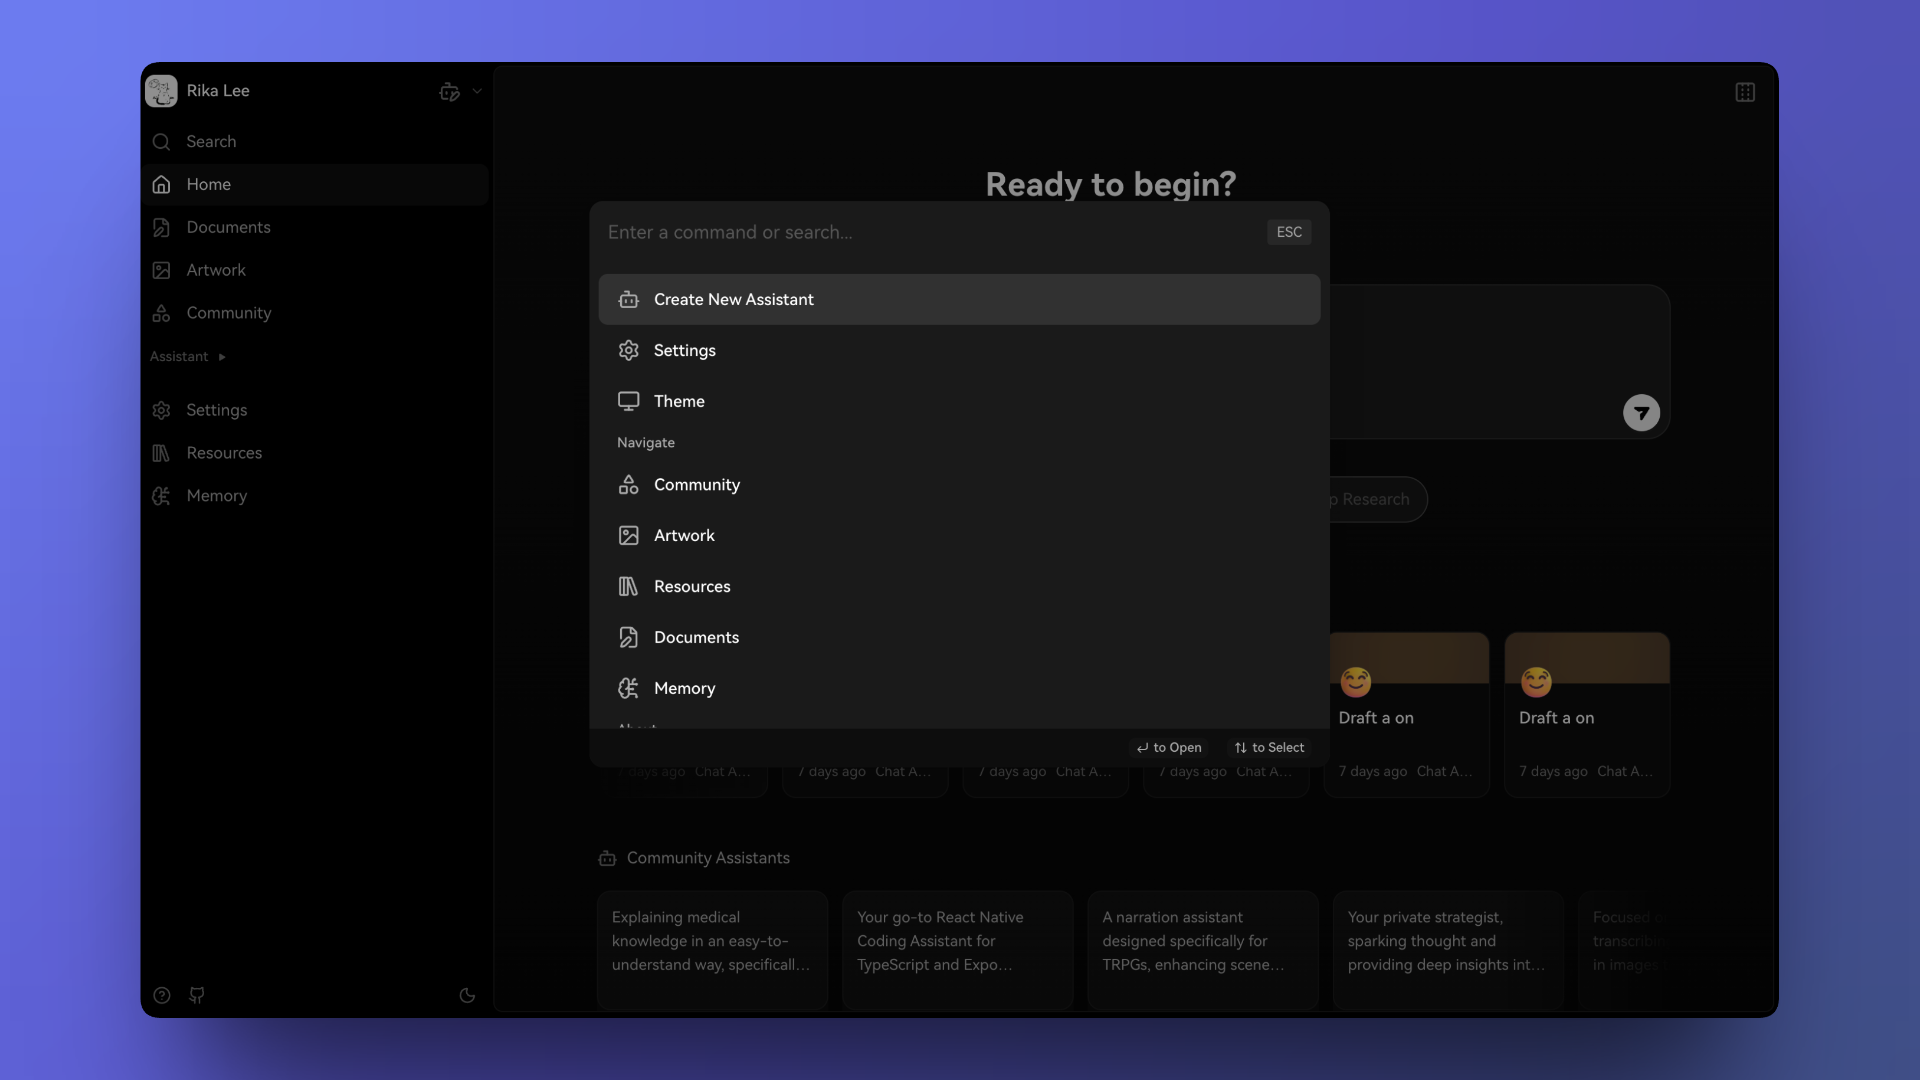Click the Memory icon in the command palette

click(x=628, y=688)
